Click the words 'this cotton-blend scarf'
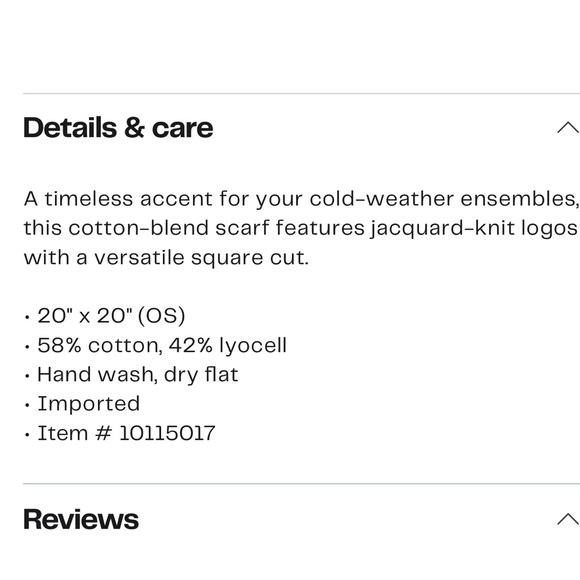 tap(146, 228)
